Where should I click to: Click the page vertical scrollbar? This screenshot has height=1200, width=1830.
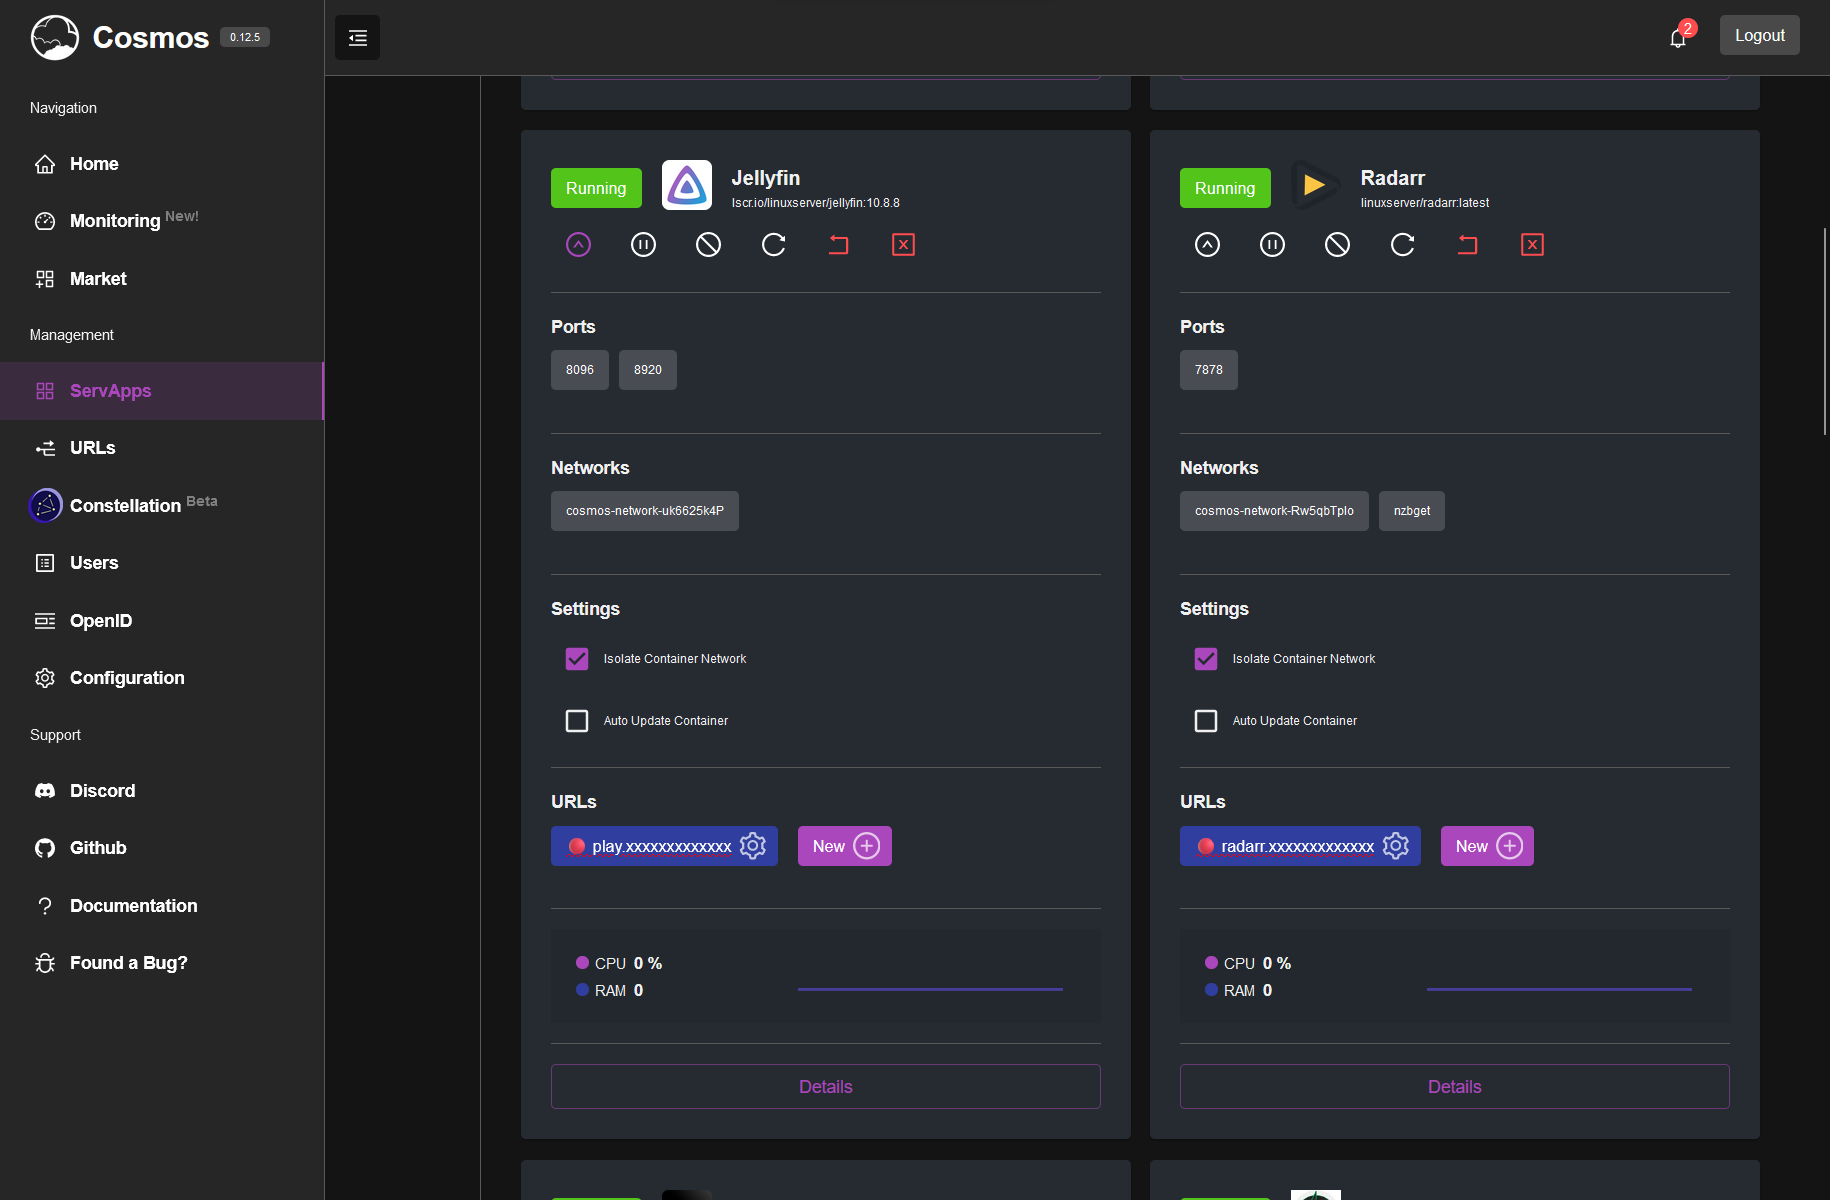pos(1825,331)
